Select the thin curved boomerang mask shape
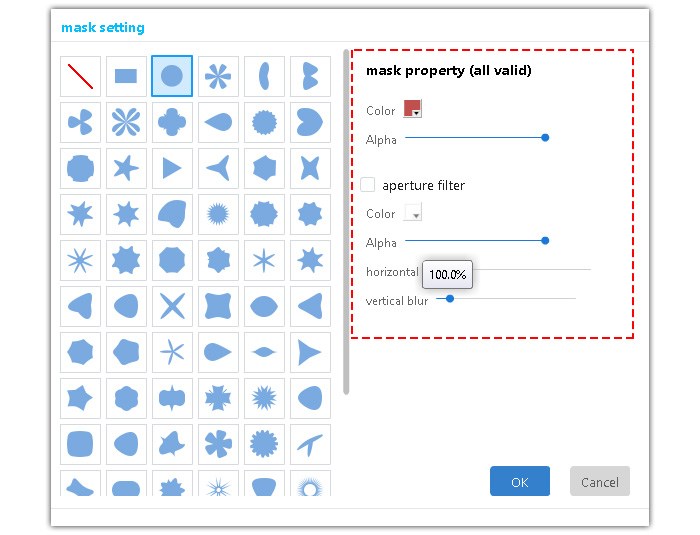The height and width of the screenshot is (535, 700). tap(310, 444)
